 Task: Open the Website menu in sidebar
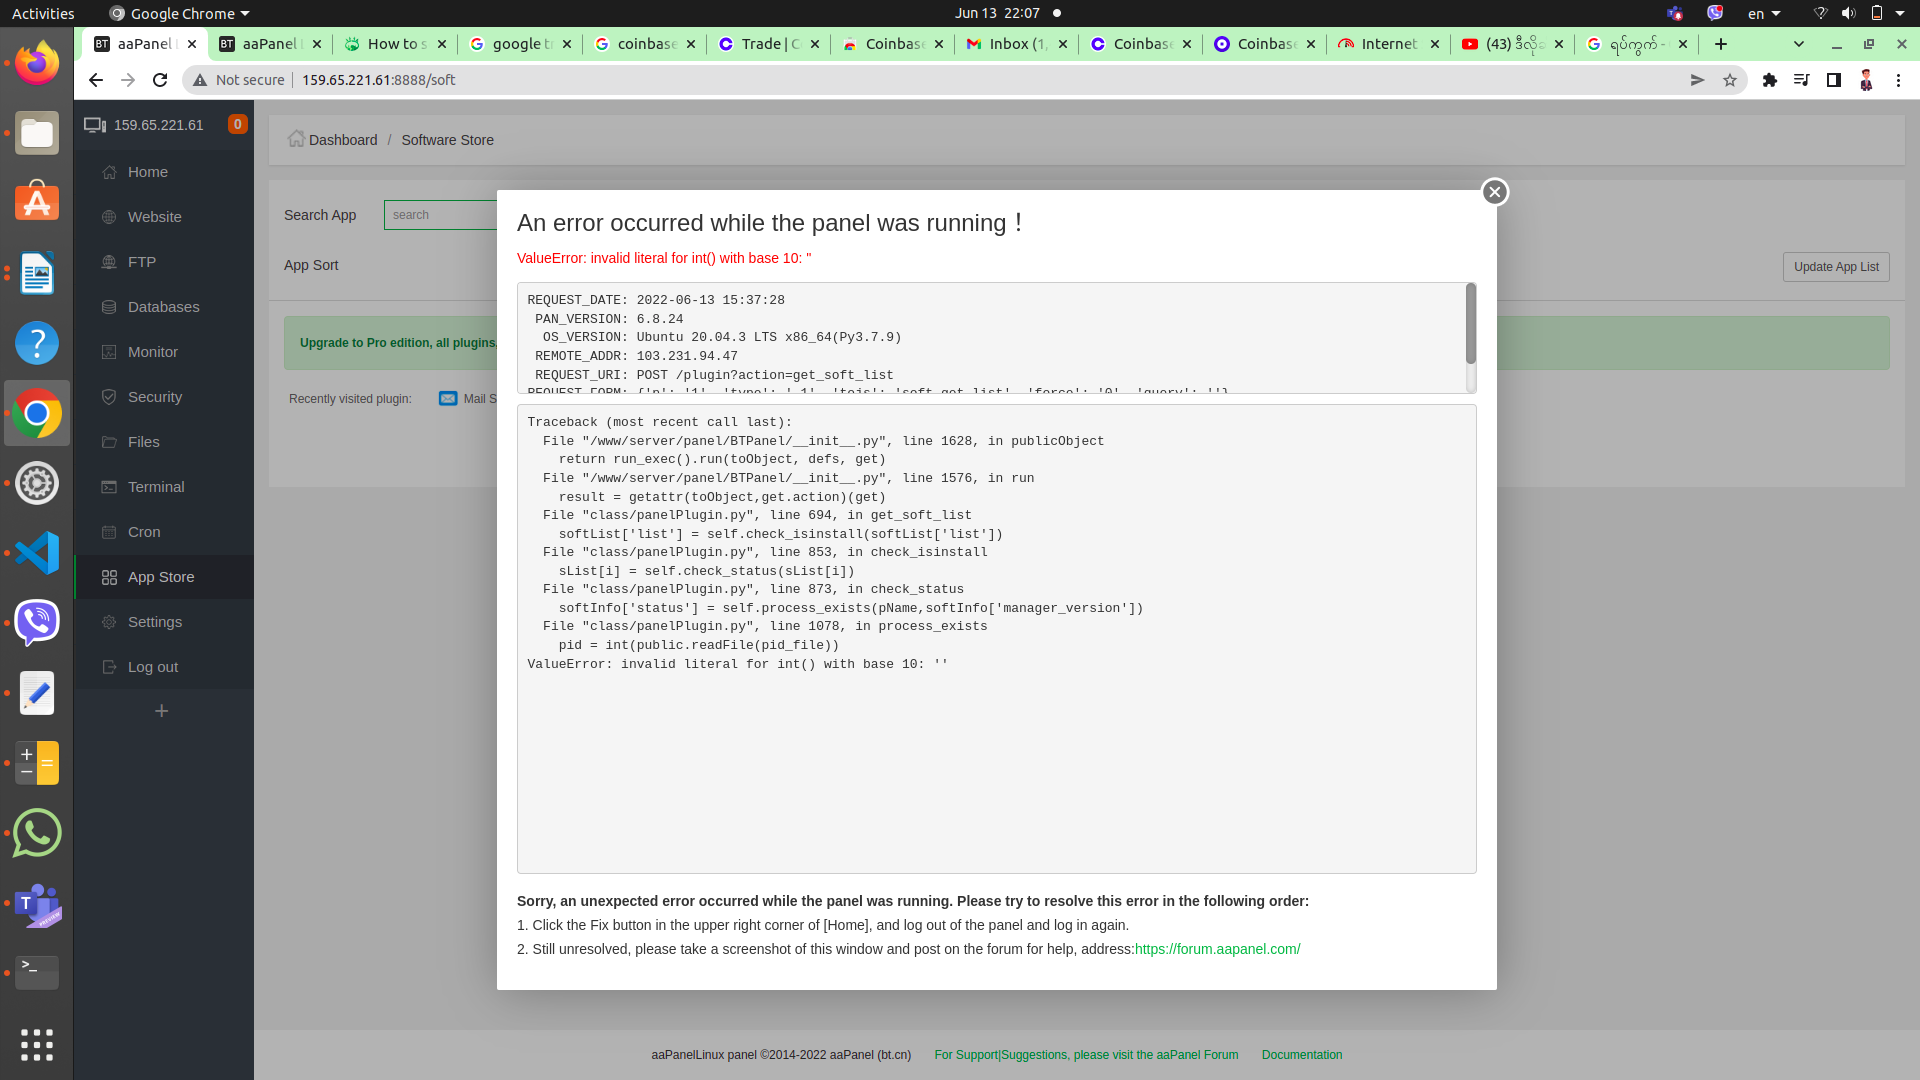tap(154, 217)
